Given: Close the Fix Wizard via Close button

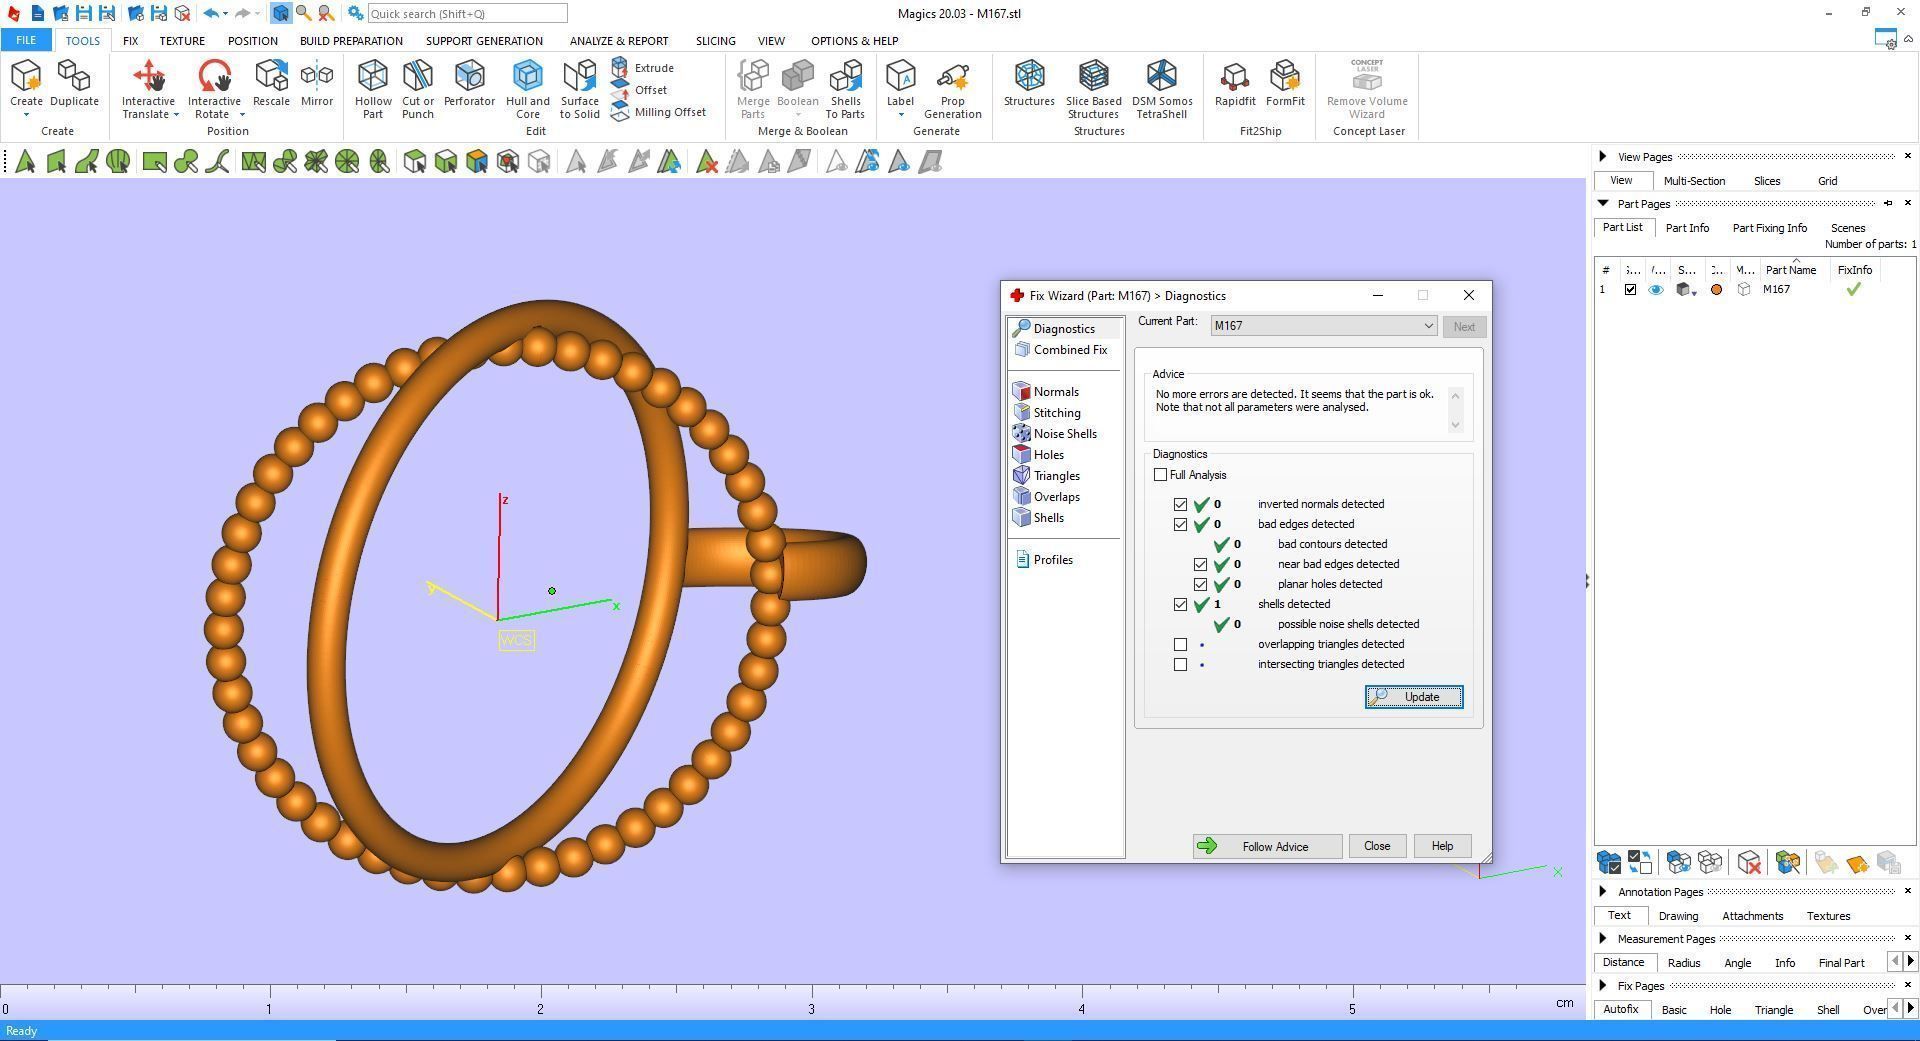Looking at the screenshot, I should tap(1377, 846).
